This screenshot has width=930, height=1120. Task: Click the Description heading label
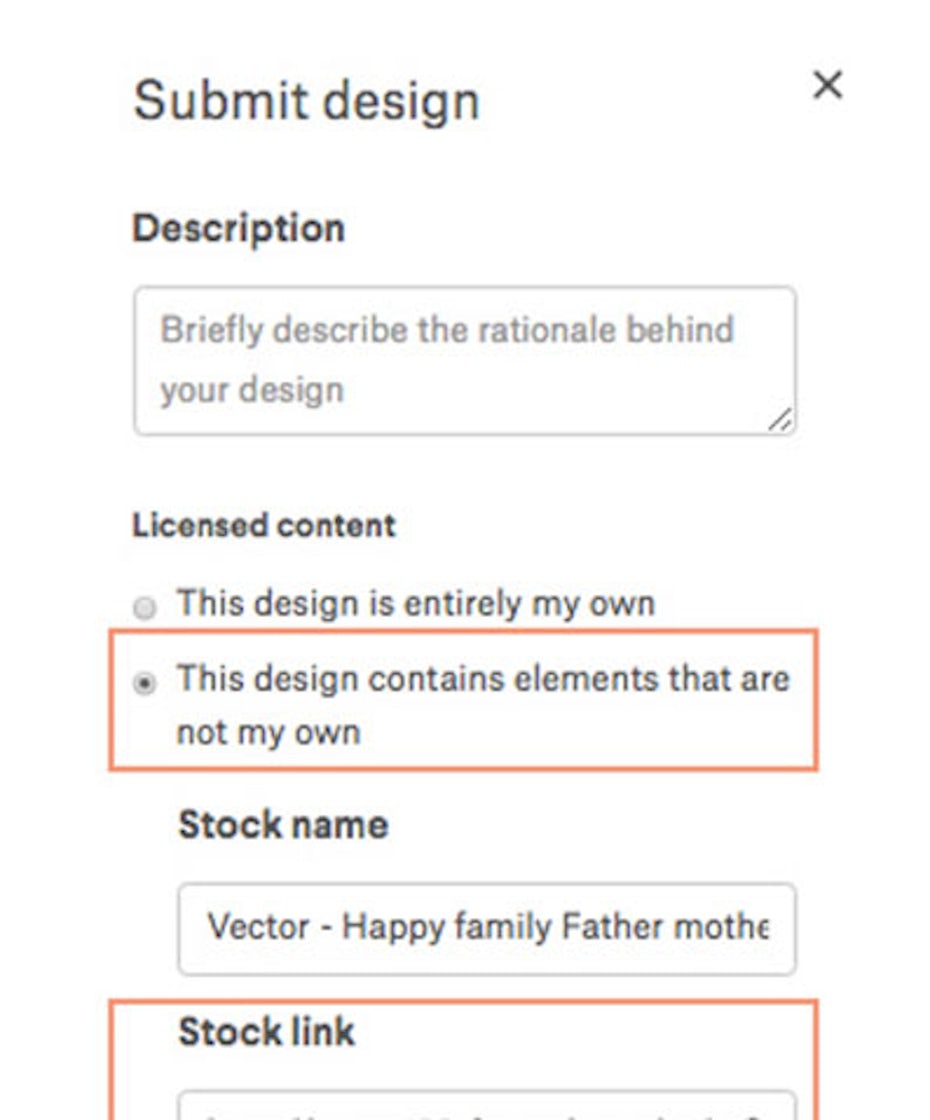point(239,229)
